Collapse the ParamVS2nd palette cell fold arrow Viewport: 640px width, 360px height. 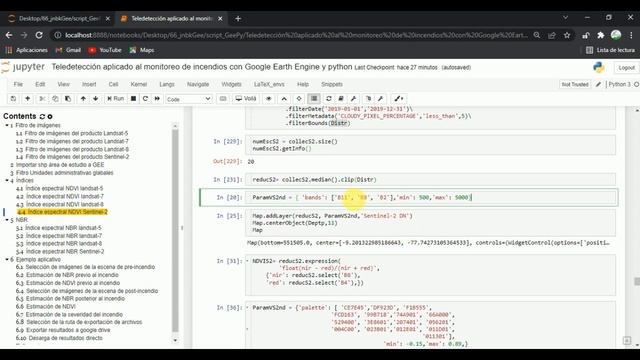[247, 308]
